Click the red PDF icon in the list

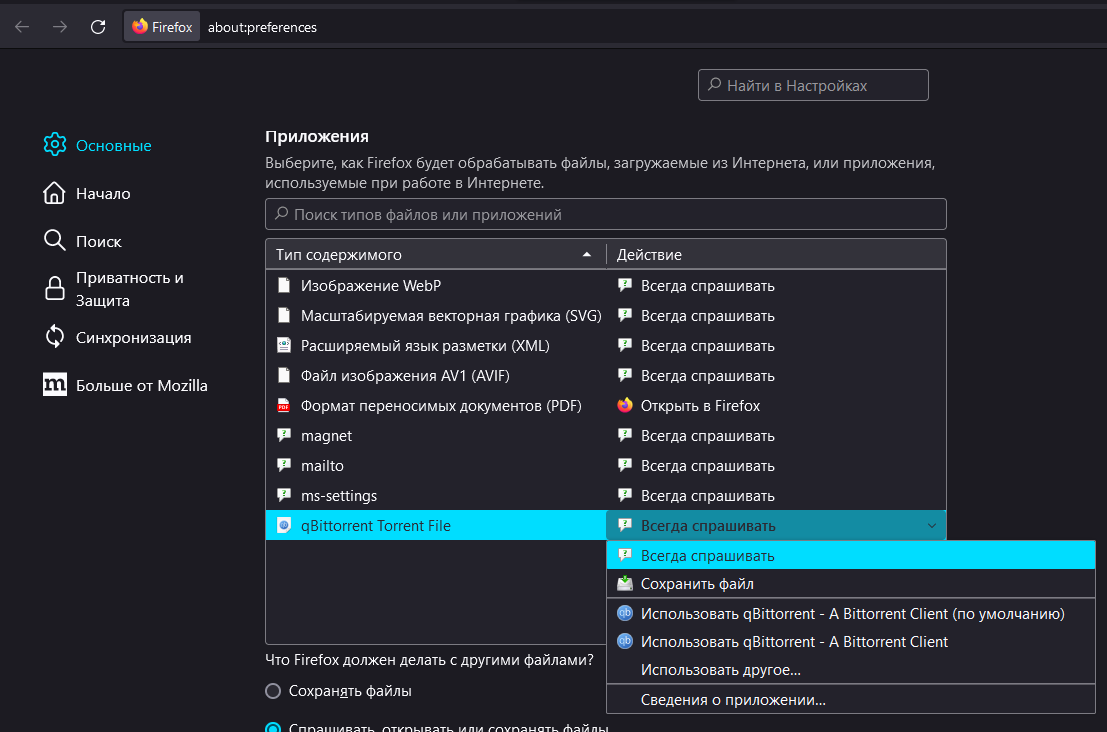pos(284,405)
